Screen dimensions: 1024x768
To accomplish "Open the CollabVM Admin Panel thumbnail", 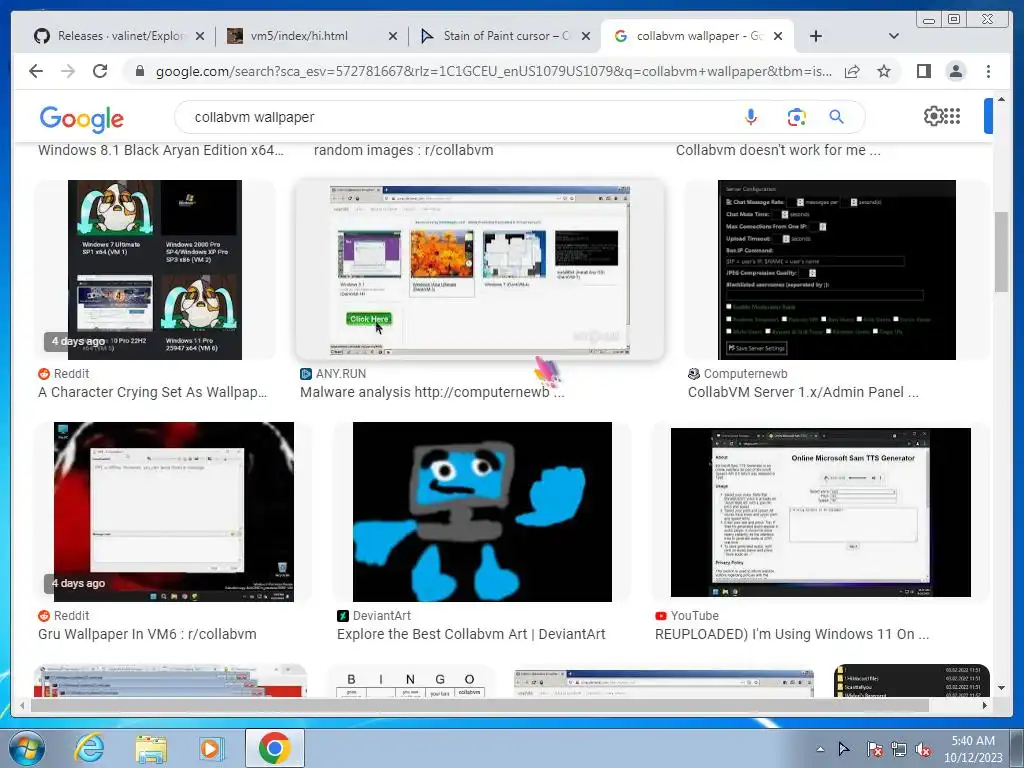I will pyautogui.click(x=837, y=270).
